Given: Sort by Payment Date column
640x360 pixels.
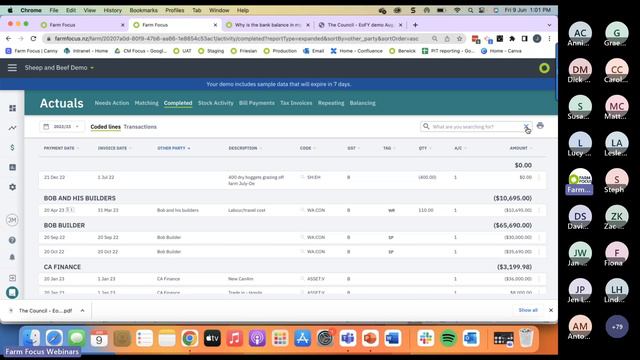Looking at the screenshot, I should click(61, 148).
